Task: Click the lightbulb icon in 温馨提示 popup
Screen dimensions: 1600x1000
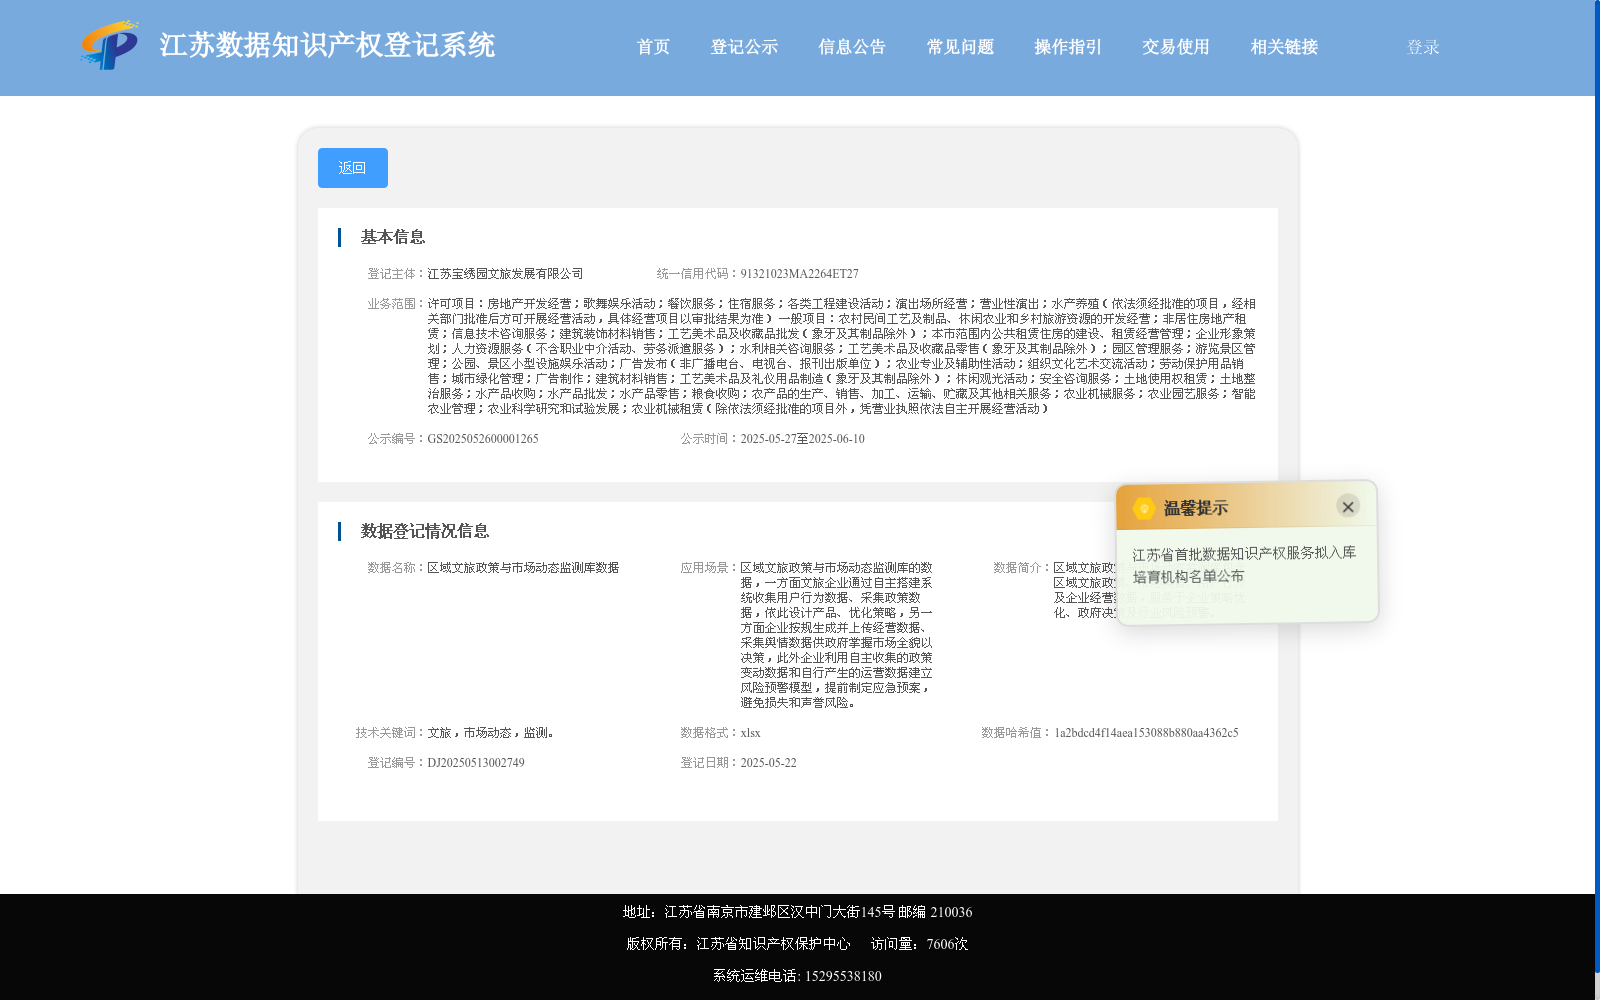Action: pyautogui.click(x=1144, y=508)
